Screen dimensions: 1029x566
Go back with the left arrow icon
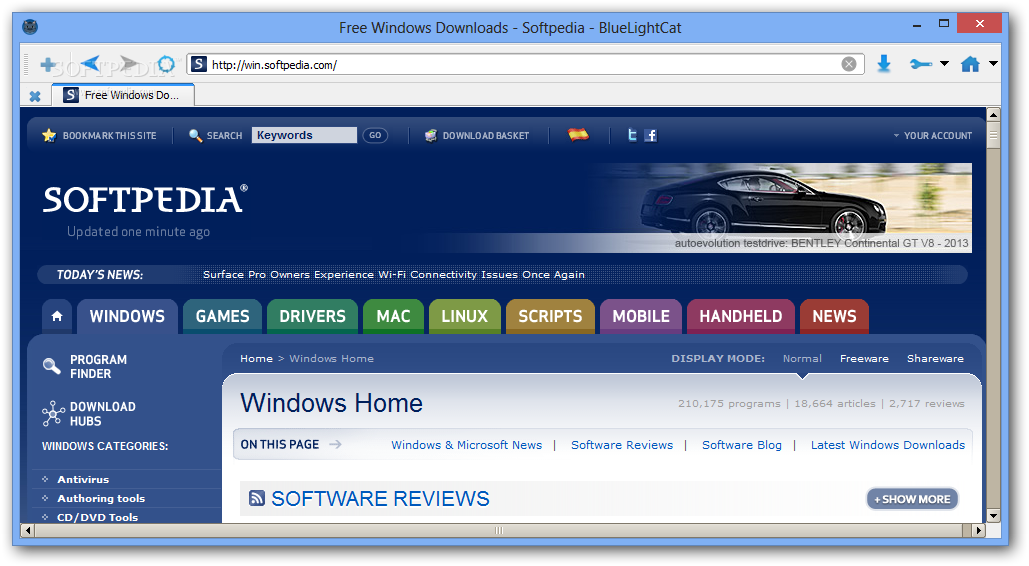click(x=91, y=64)
